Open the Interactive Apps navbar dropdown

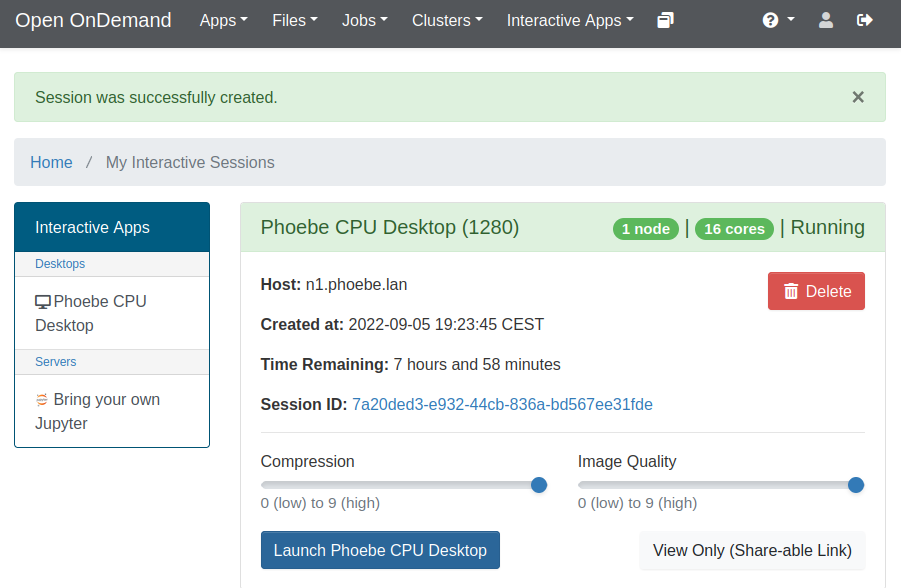tap(570, 20)
